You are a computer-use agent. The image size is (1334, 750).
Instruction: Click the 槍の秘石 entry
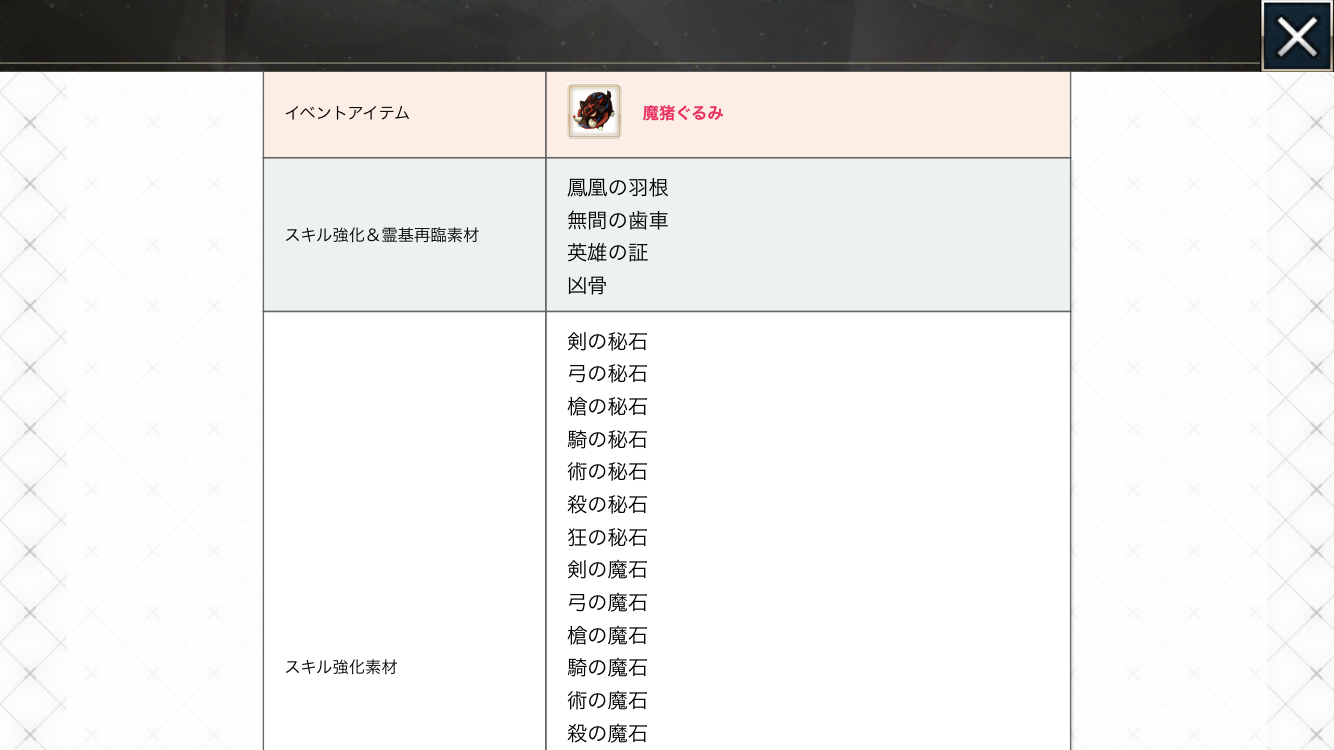[x=607, y=407]
